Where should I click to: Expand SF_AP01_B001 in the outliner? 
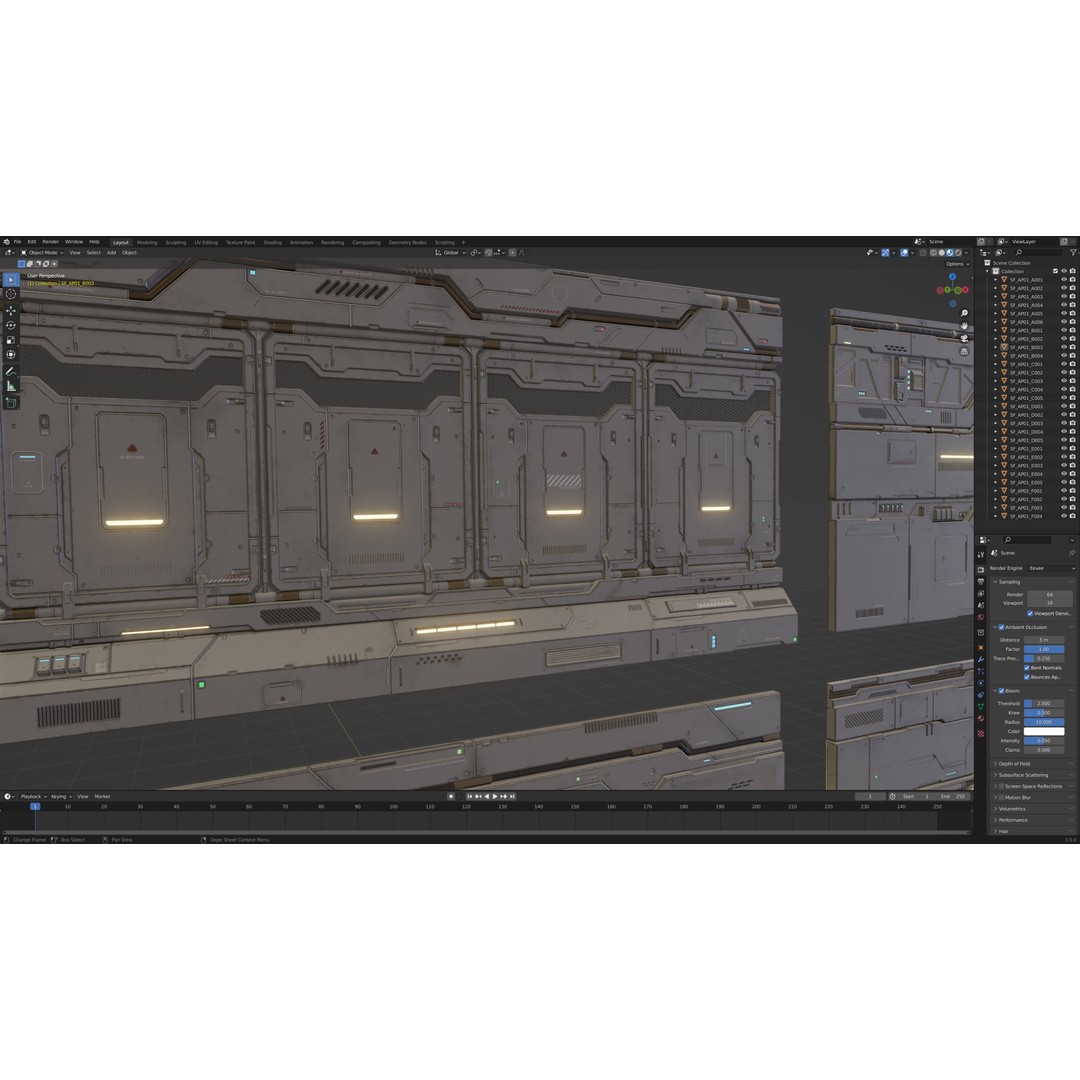click(995, 331)
